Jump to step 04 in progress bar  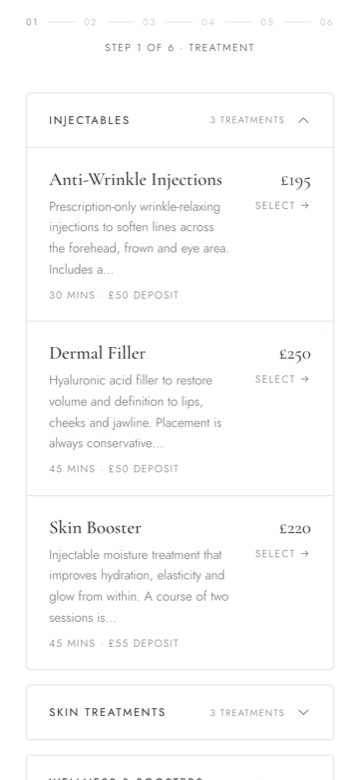(208, 22)
